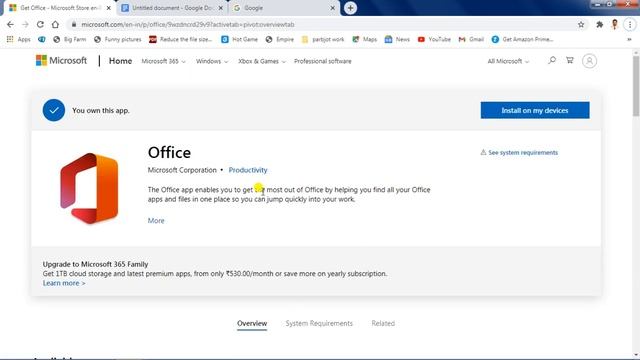Image resolution: width=640 pixels, height=360 pixels.
Task: Click the Productivity category link
Action: click(248, 170)
